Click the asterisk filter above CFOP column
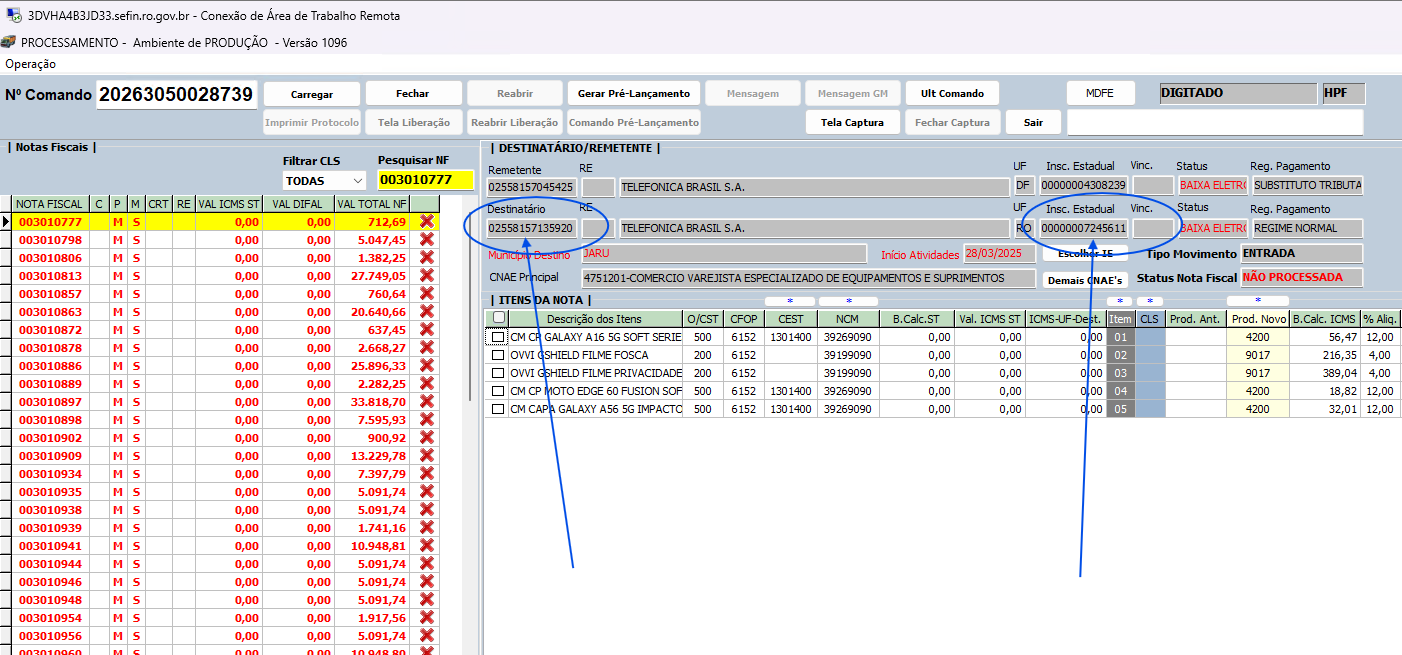The width and height of the screenshot is (1402, 655). tap(789, 301)
